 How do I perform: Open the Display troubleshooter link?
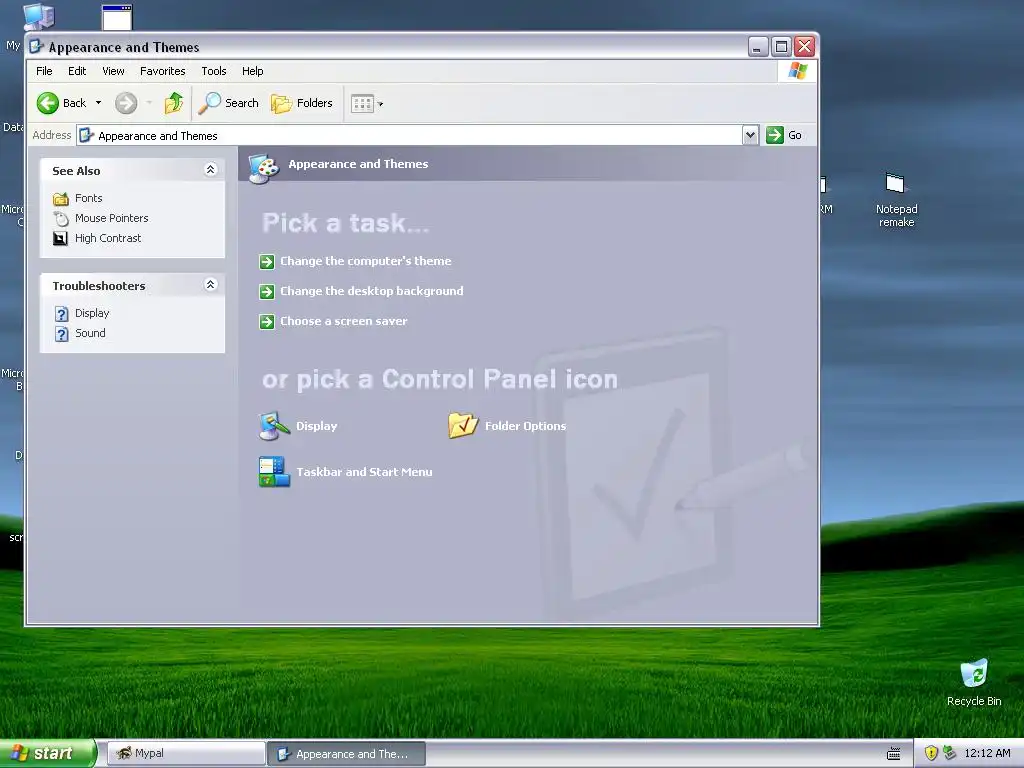92,313
